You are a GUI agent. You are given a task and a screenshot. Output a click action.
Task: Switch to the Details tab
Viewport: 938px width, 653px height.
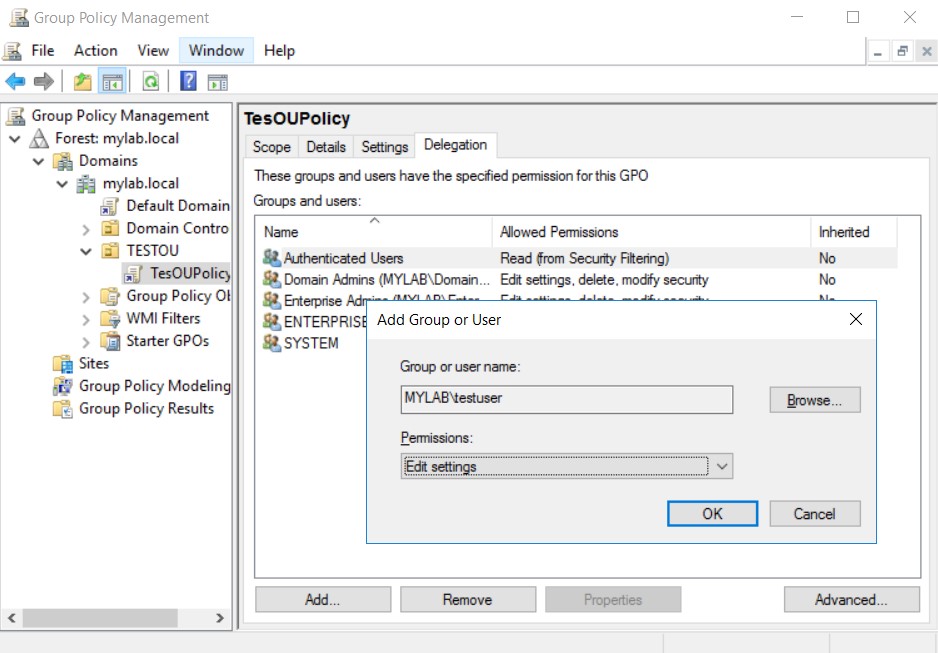(x=326, y=147)
